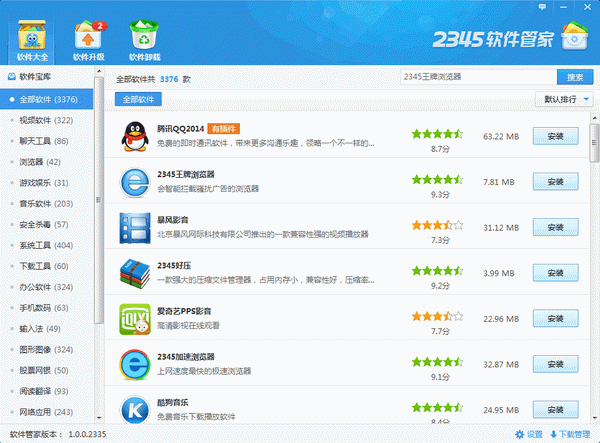The width and height of the screenshot is (600, 443).
Task: Select 图形图像 (324) category
Action: pyautogui.click(x=46, y=350)
